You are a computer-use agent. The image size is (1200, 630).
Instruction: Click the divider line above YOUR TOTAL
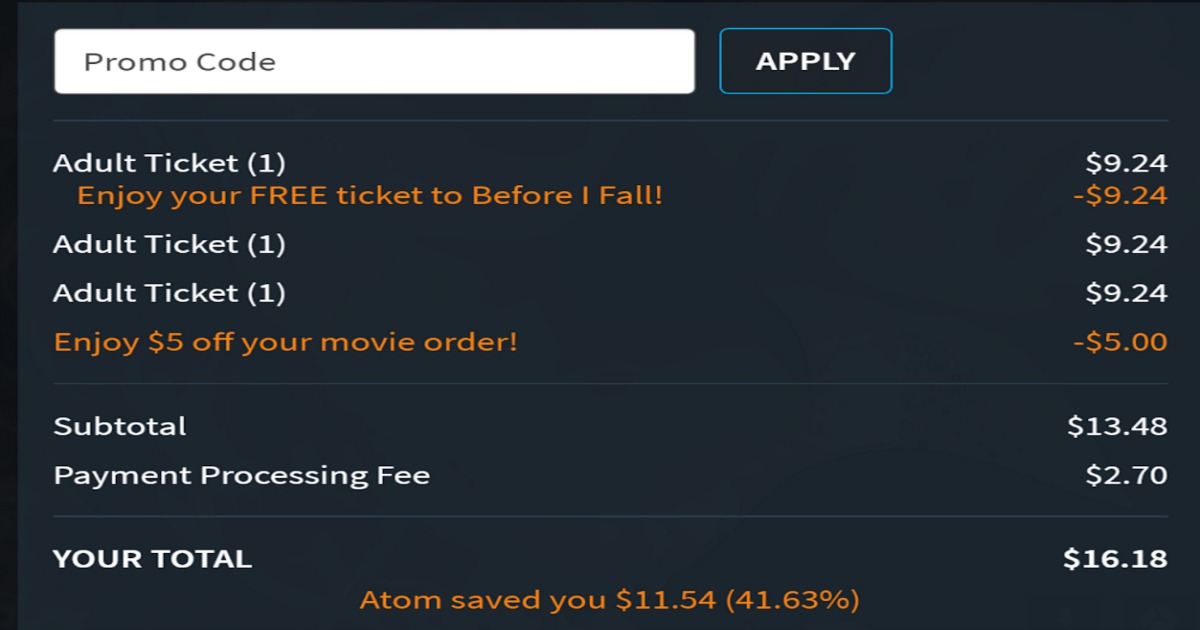coord(610,517)
